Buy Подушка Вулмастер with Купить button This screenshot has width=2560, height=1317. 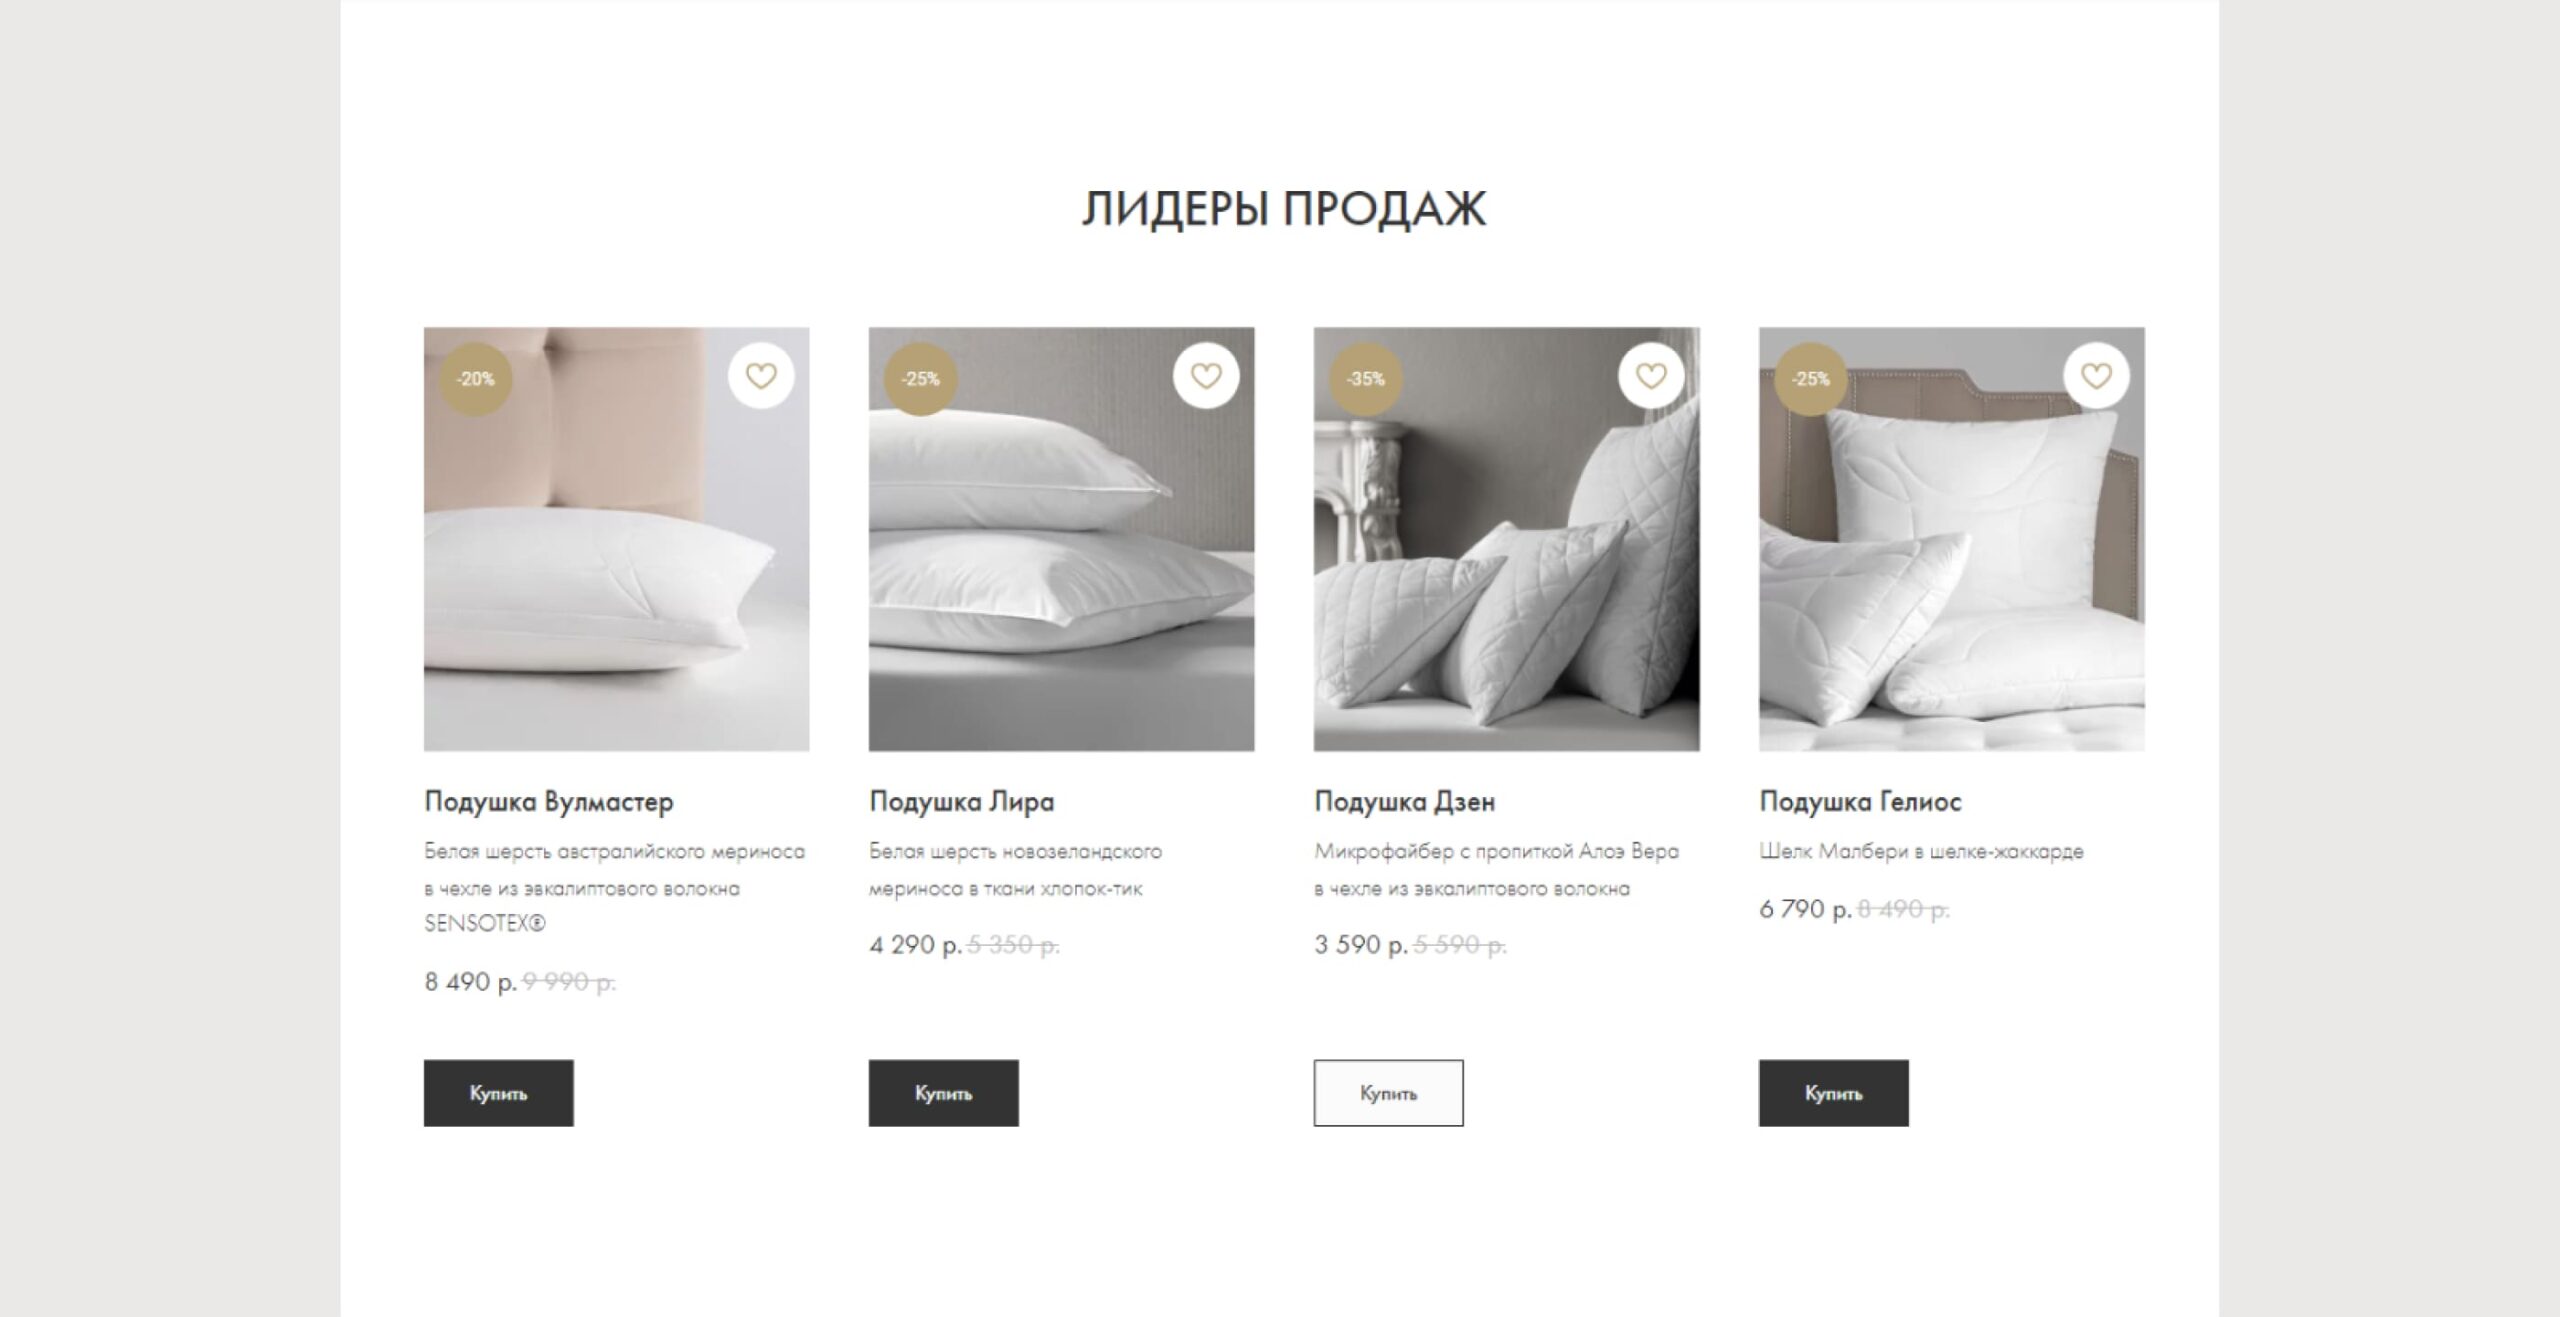pyautogui.click(x=499, y=1093)
